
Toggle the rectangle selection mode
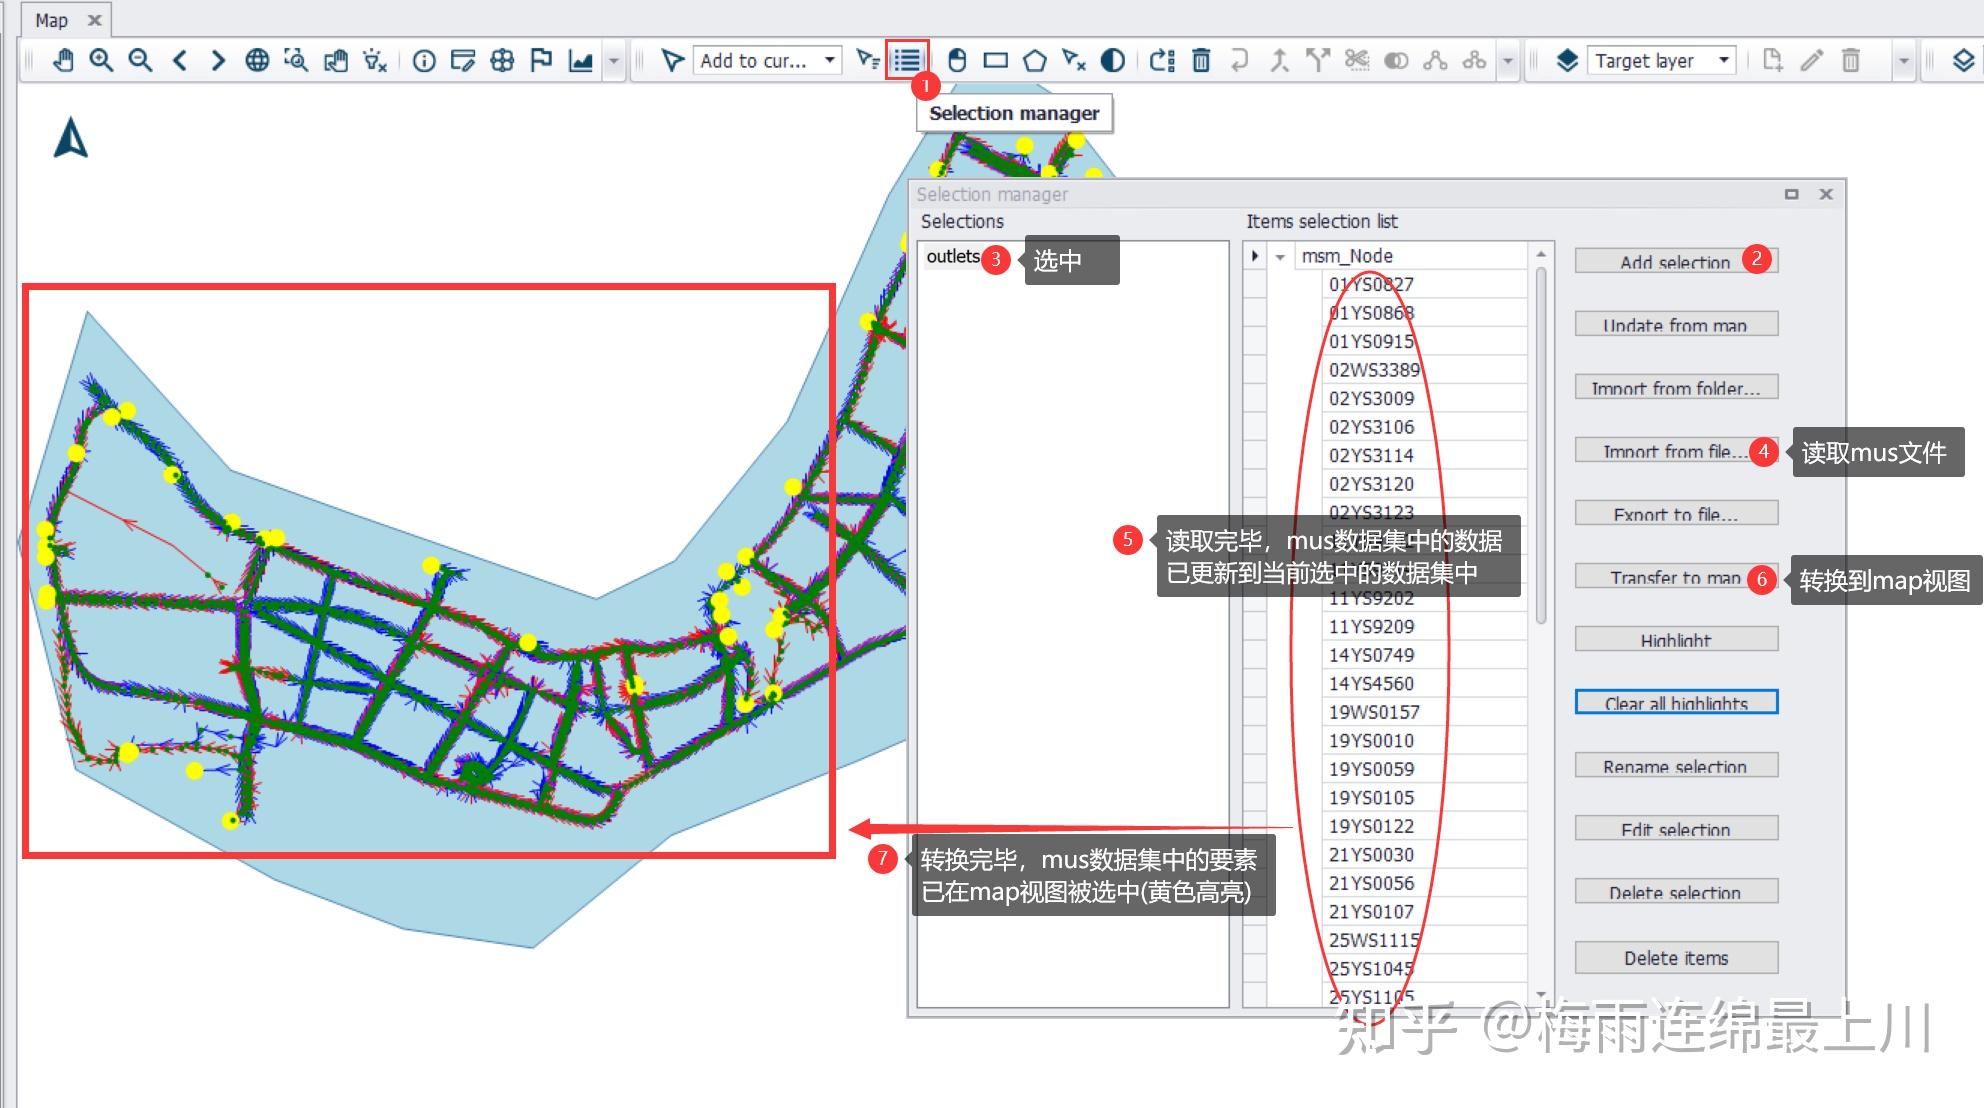pos(996,61)
